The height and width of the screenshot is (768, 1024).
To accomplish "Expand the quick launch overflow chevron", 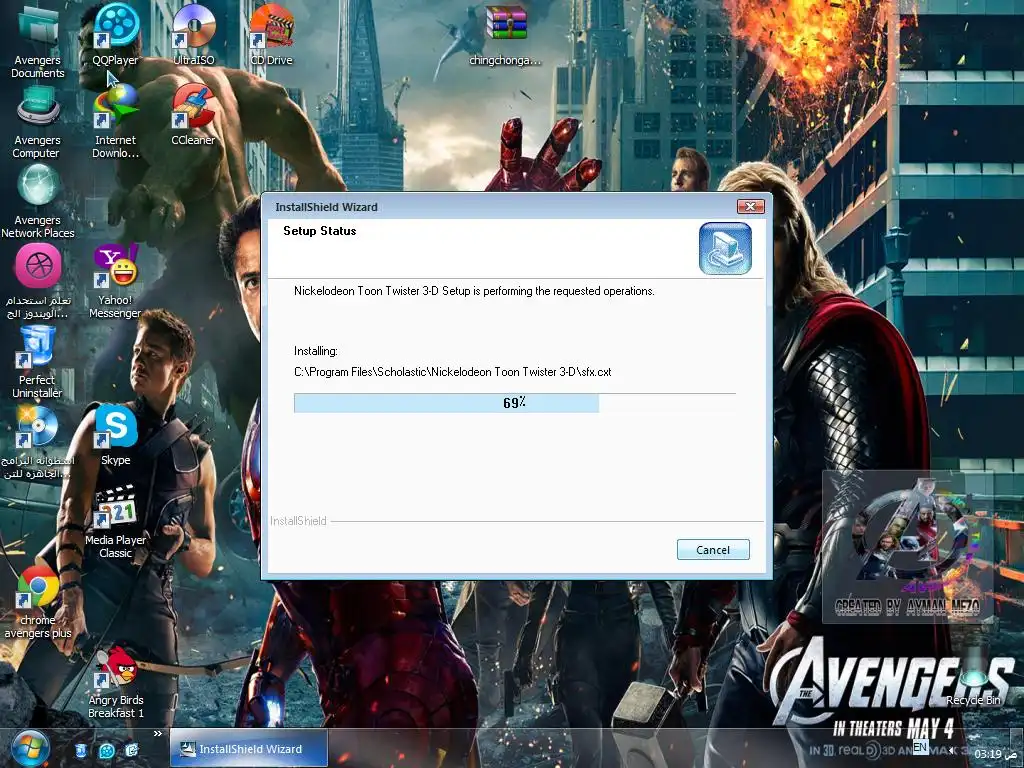I will click(x=157, y=733).
